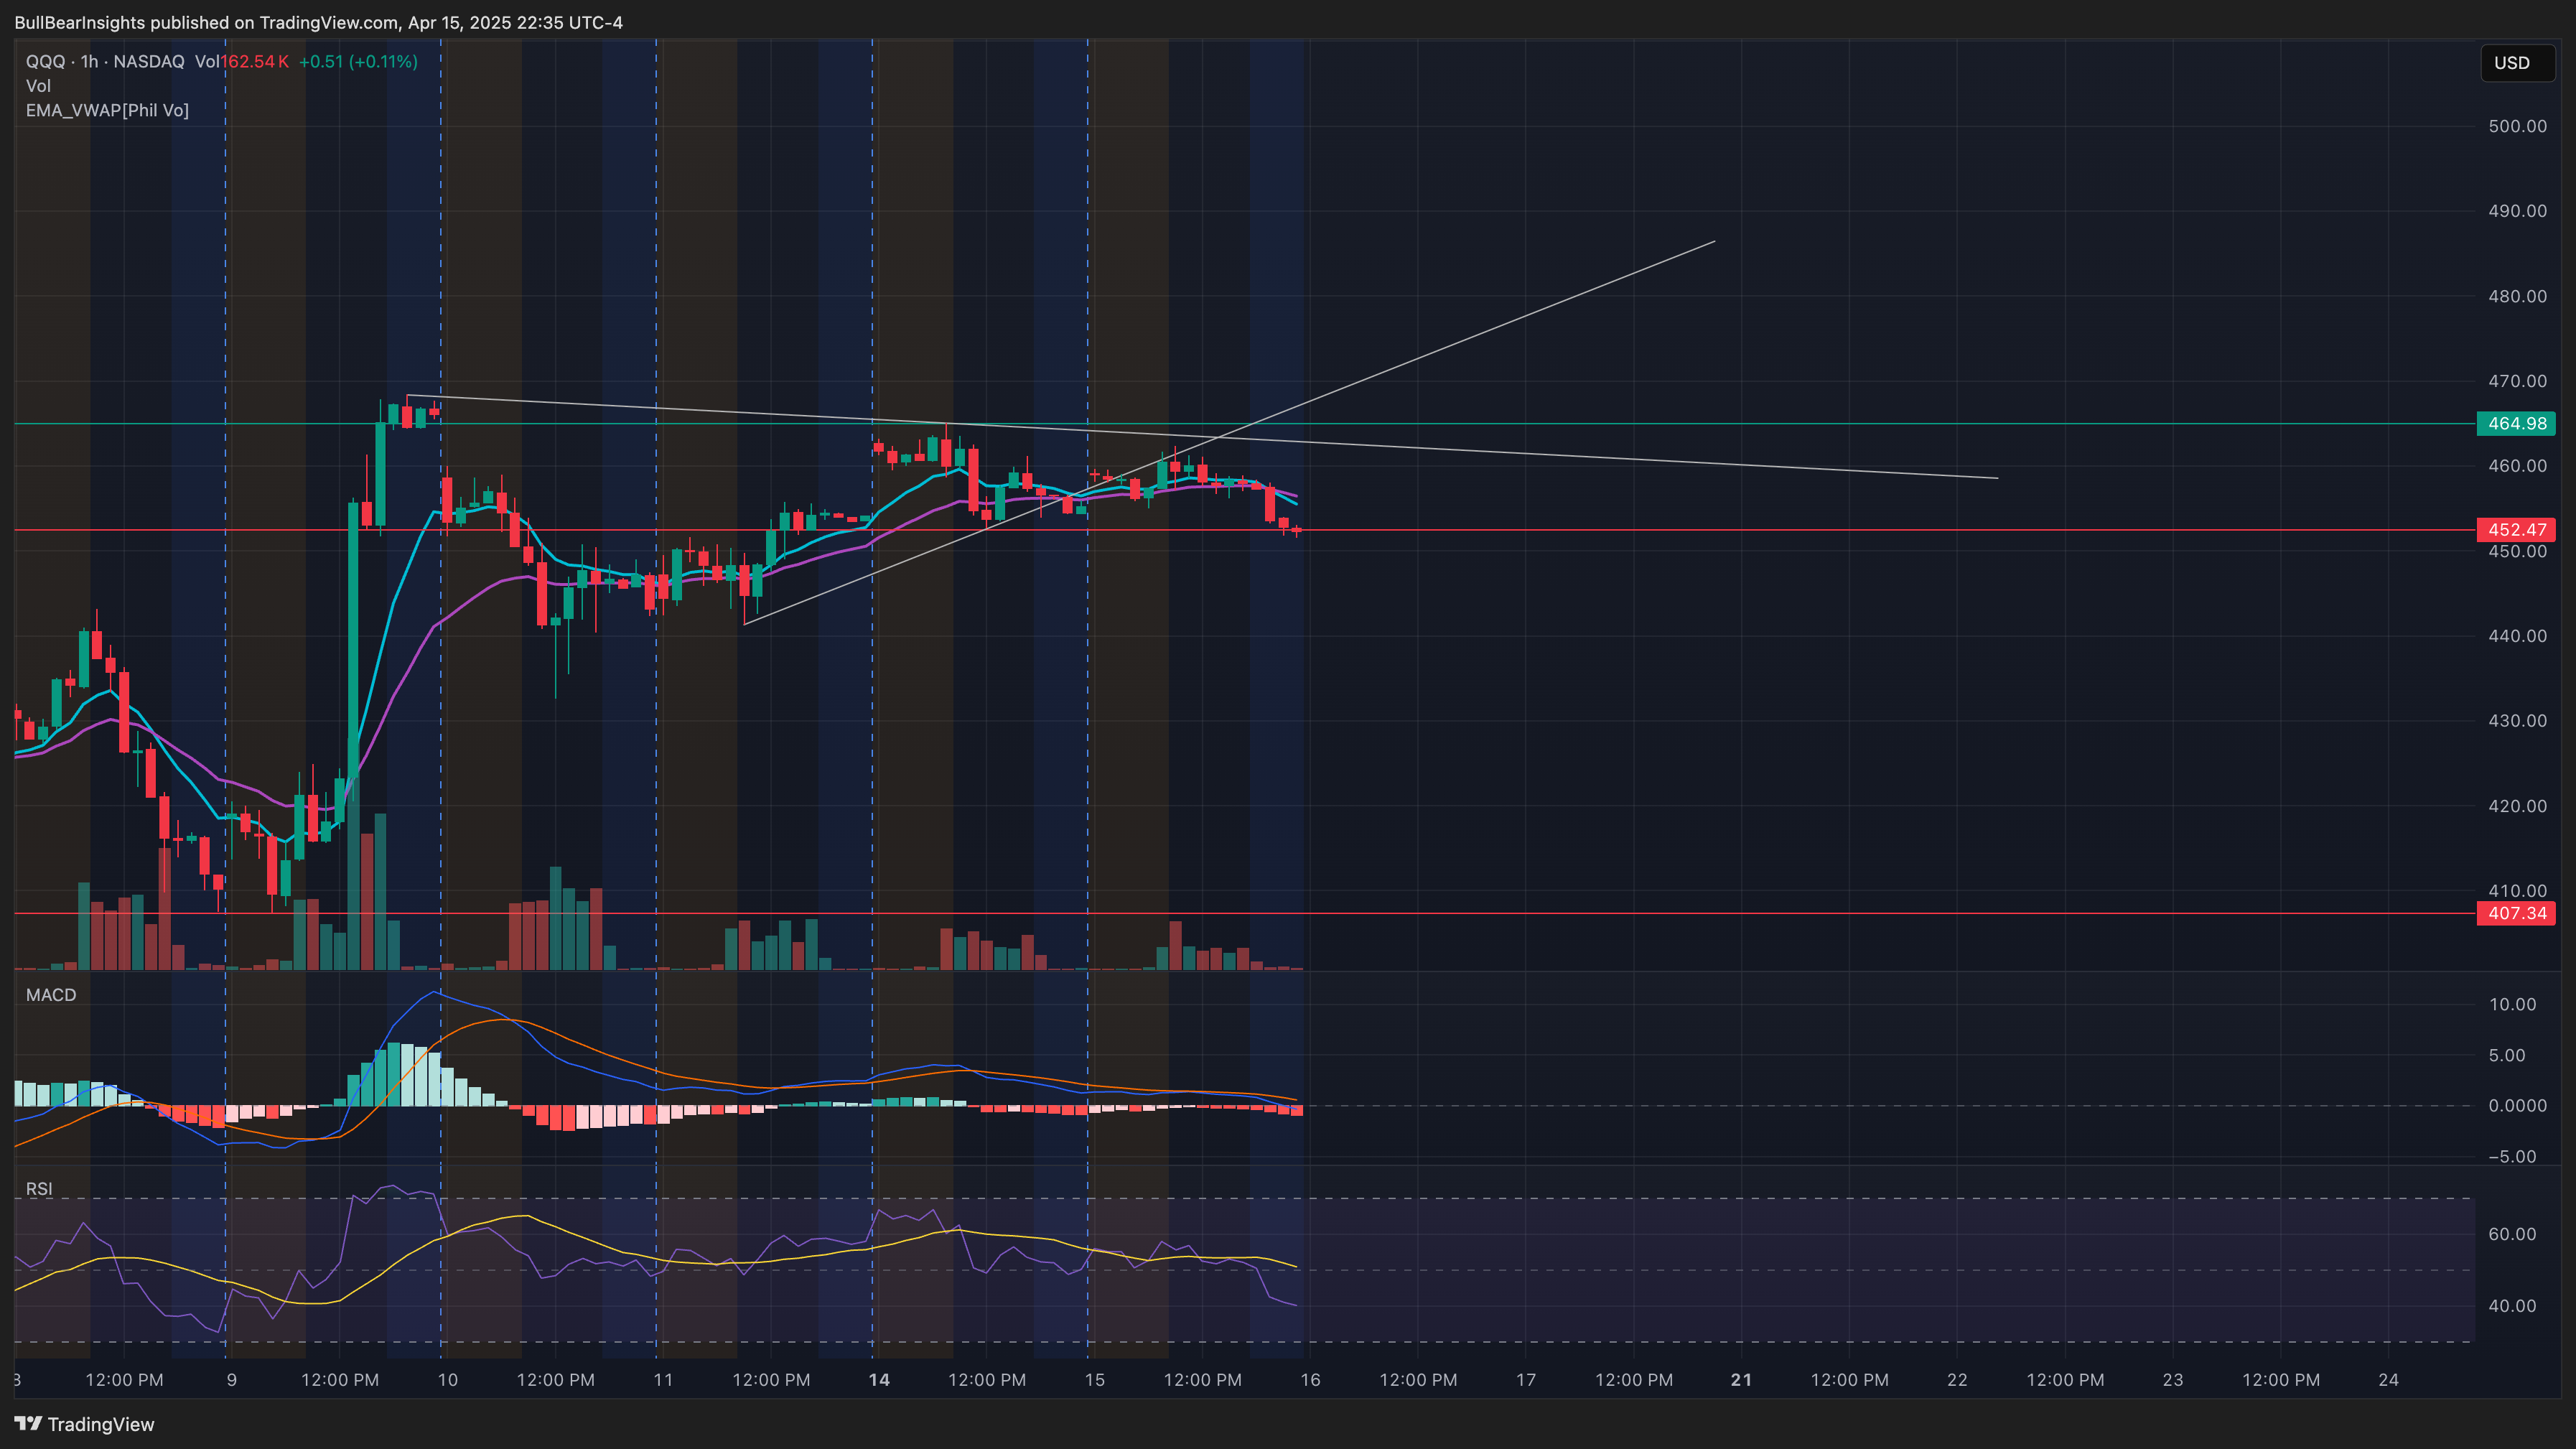Click the RSI pane label
The width and height of the screenshot is (2576, 1449).
click(x=39, y=1189)
